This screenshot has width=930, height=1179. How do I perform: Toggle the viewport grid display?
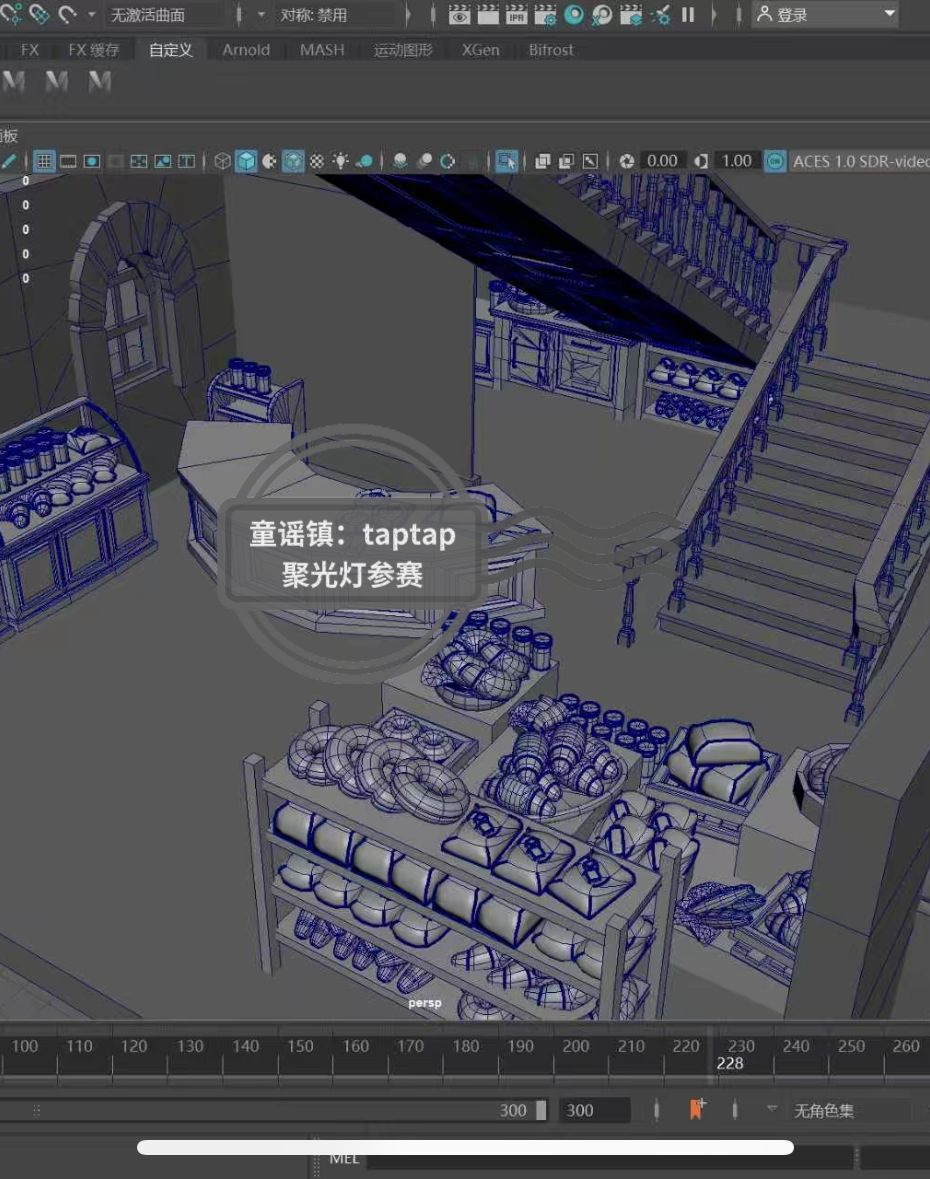point(44,161)
